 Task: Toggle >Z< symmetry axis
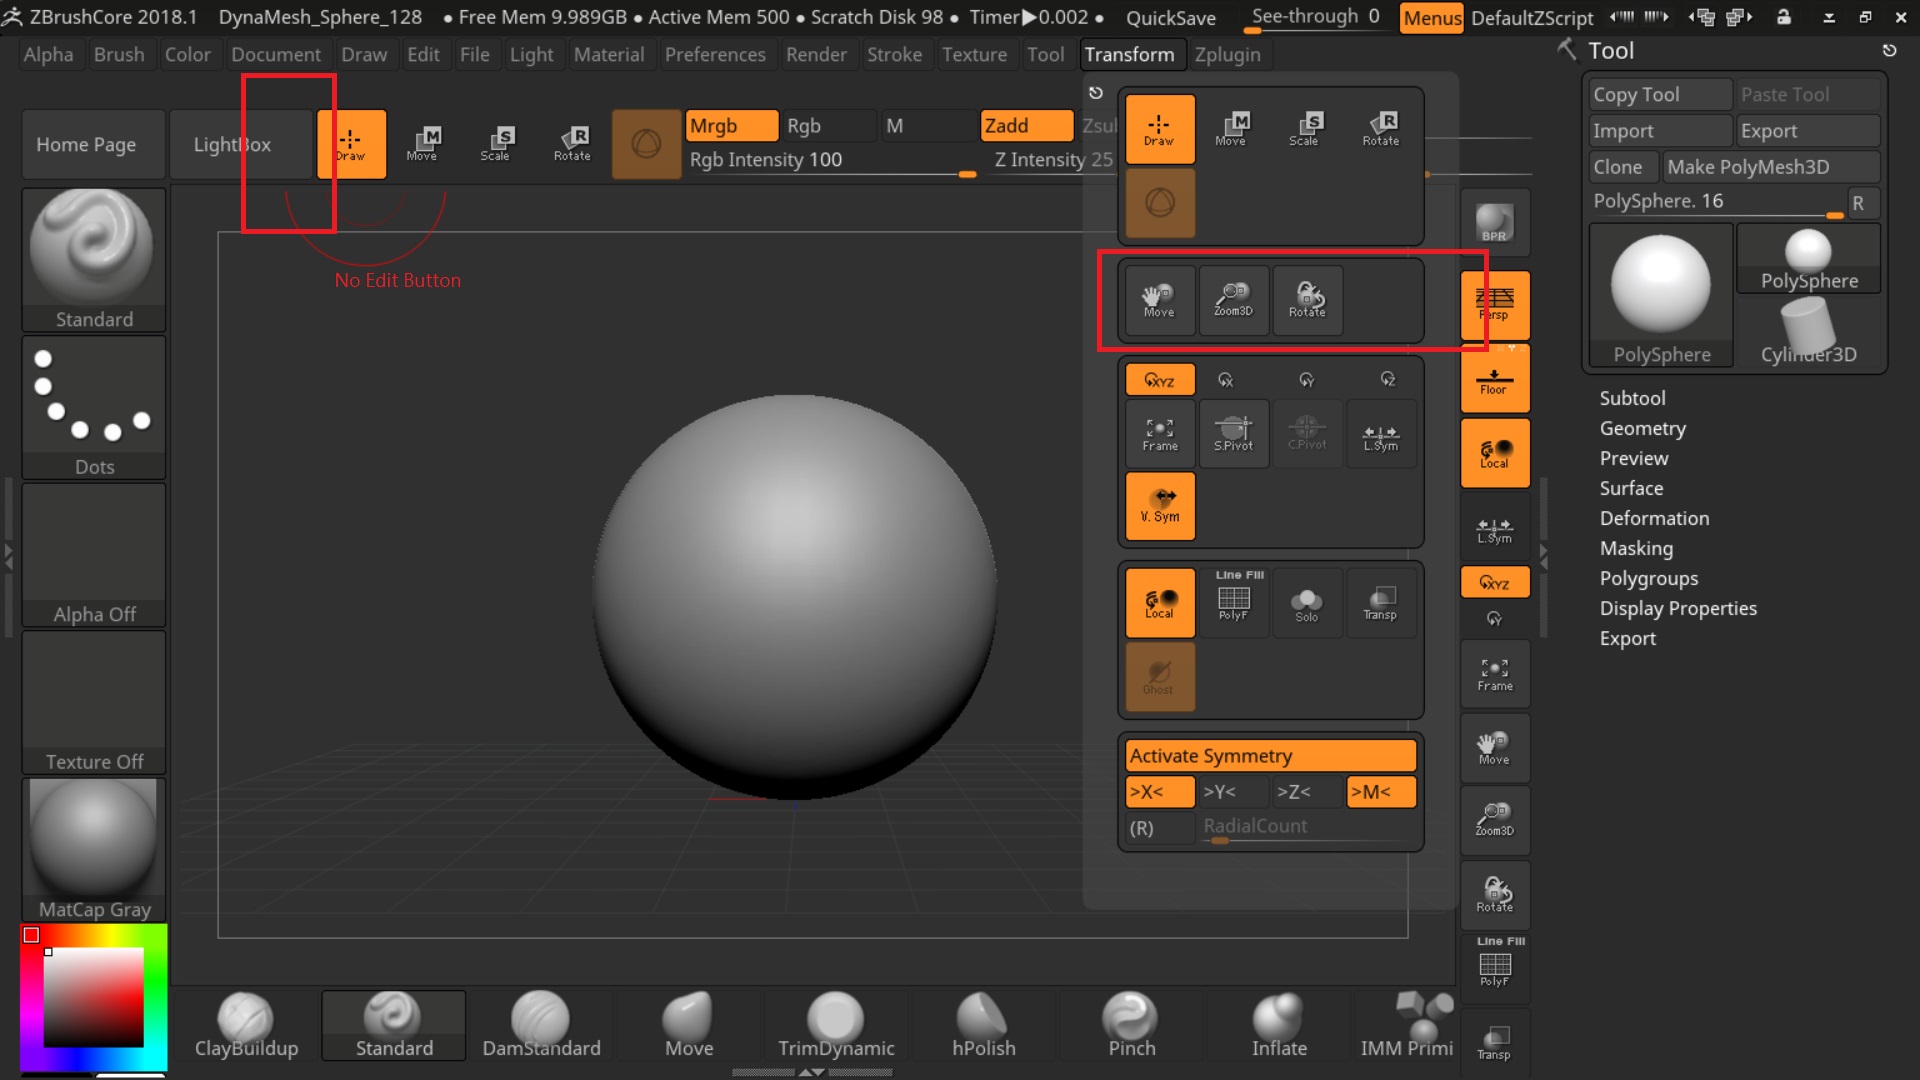tap(1307, 791)
